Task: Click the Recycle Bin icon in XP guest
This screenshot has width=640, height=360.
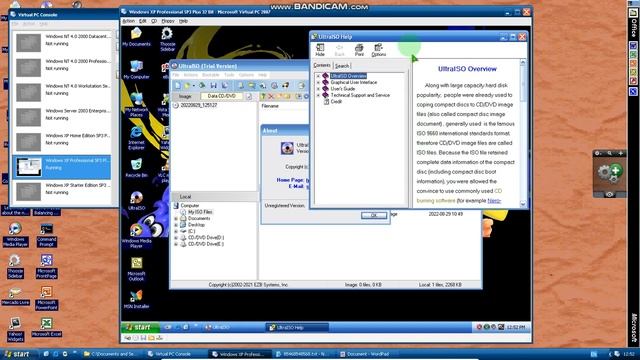Action: 136,168
